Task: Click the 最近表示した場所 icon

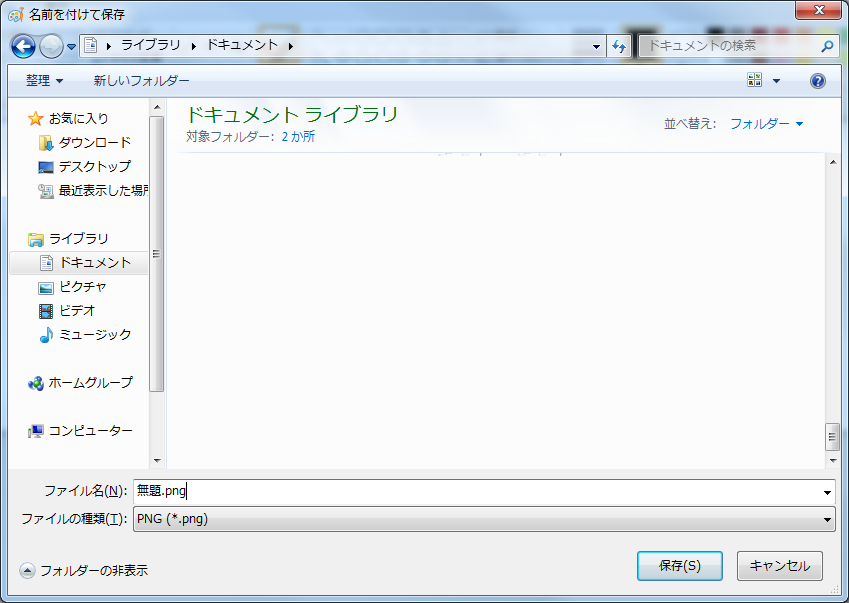Action: pyautogui.click(x=46, y=191)
